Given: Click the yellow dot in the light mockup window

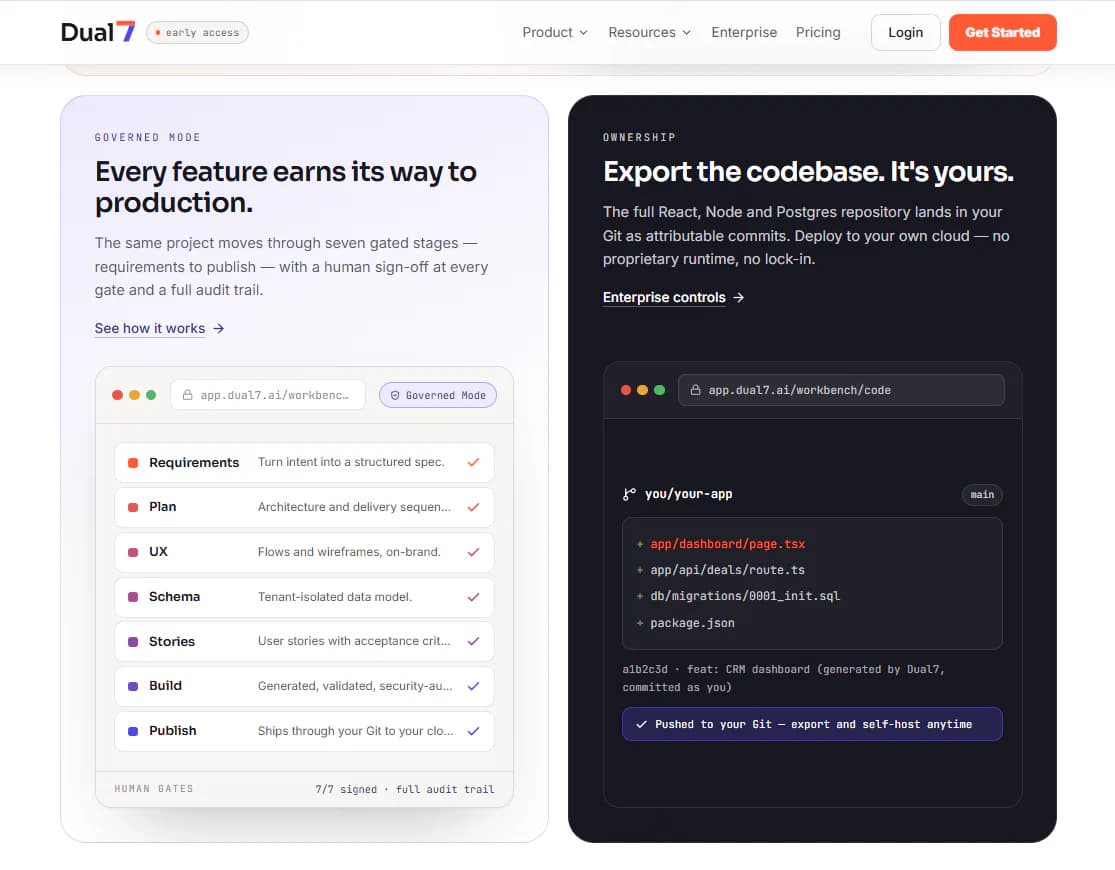Looking at the screenshot, I should [x=134, y=395].
